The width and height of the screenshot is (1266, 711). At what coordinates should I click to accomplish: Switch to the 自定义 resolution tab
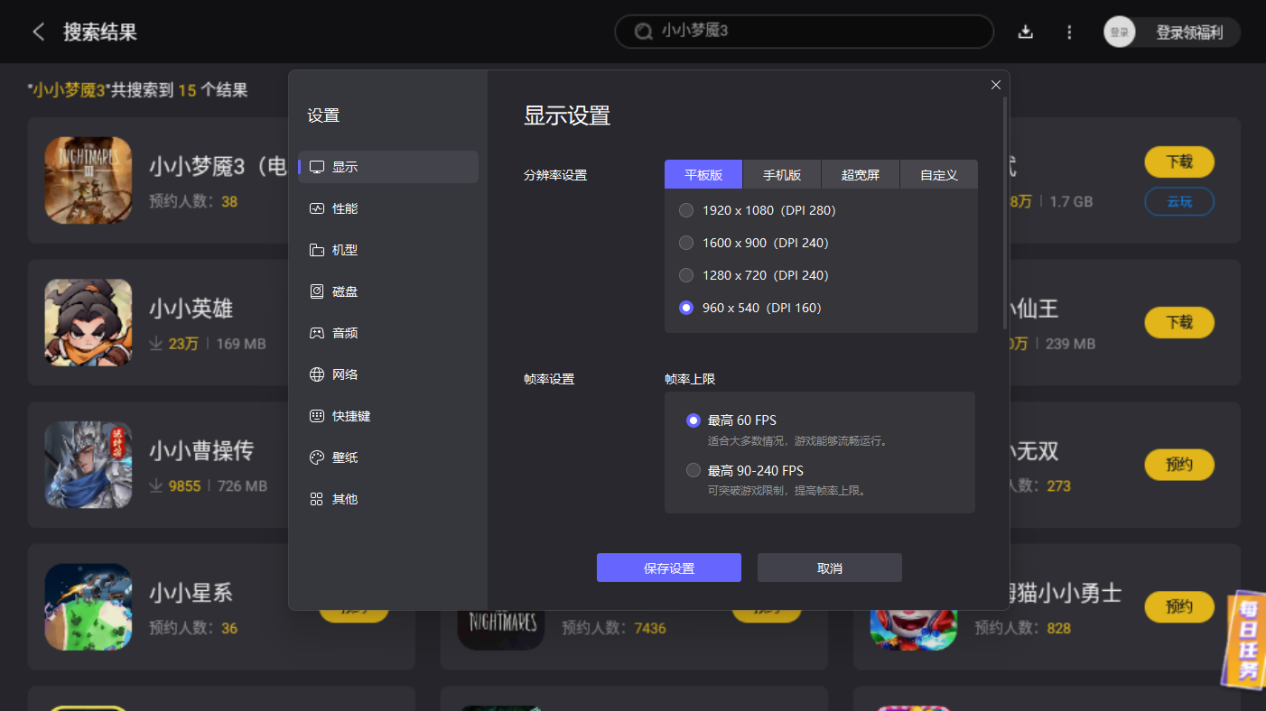(939, 174)
